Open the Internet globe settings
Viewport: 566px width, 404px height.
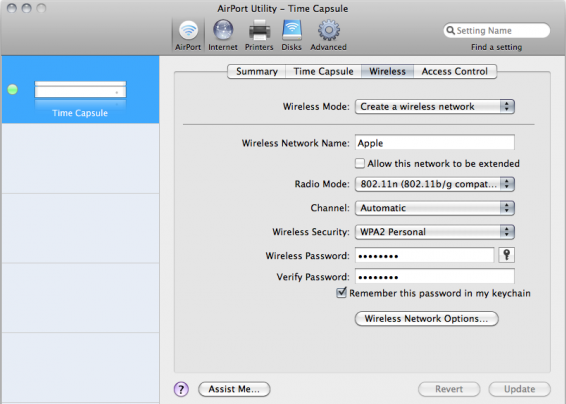pyautogui.click(x=223, y=35)
